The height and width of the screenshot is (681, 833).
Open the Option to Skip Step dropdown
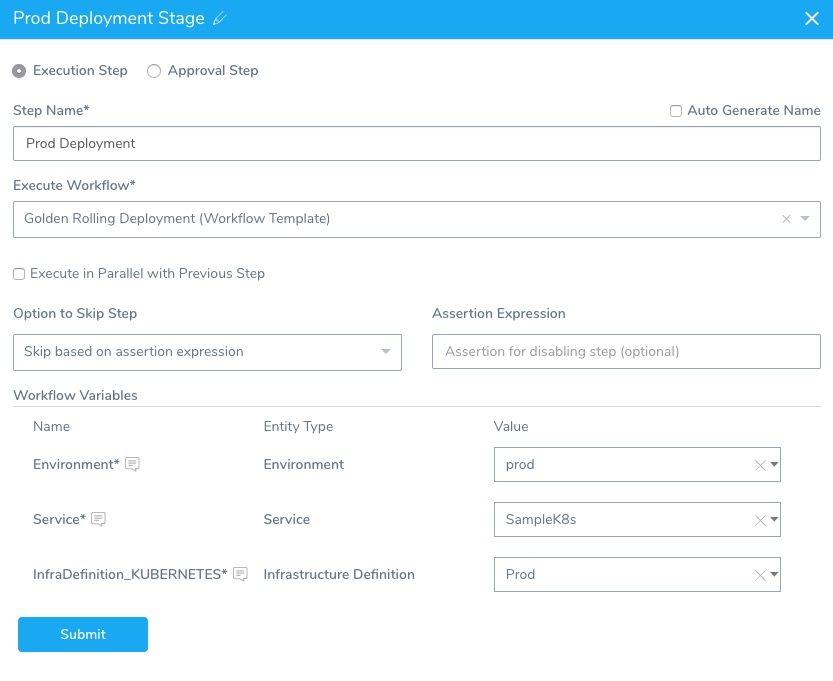pyautogui.click(x=207, y=352)
